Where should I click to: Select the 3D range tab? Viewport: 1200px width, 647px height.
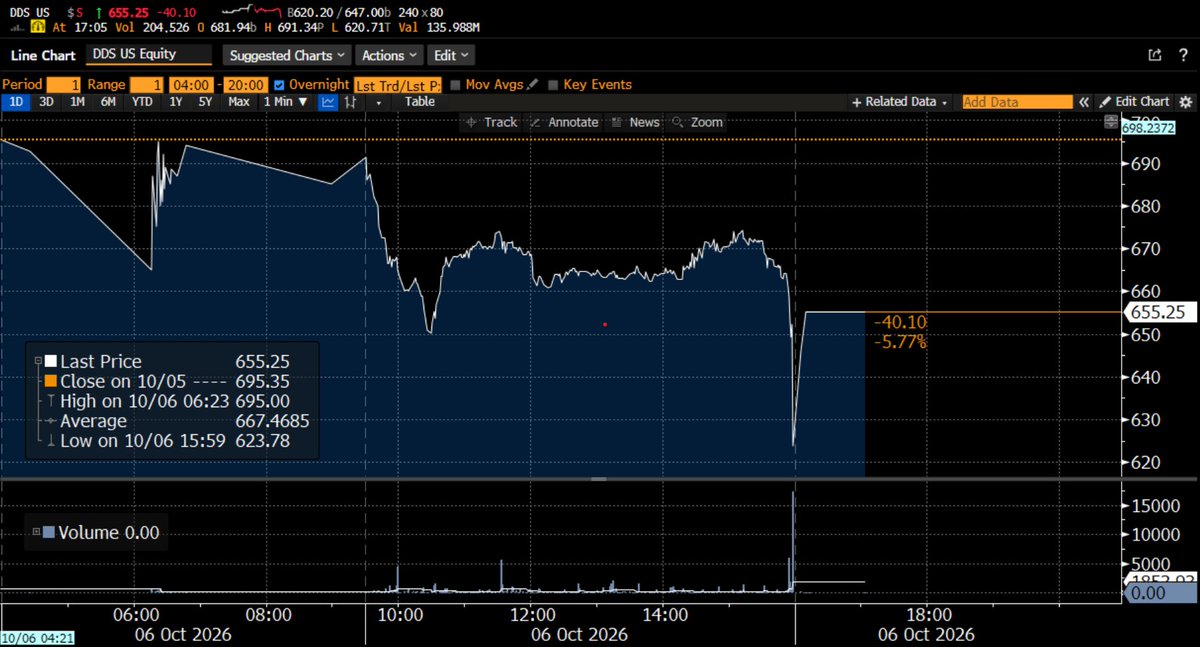coord(46,102)
